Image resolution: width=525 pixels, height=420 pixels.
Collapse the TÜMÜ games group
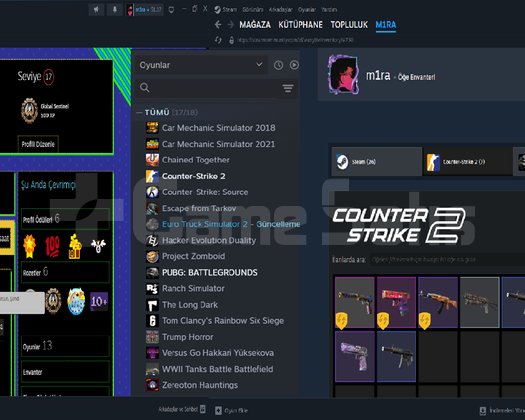pyautogui.click(x=139, y=113)
